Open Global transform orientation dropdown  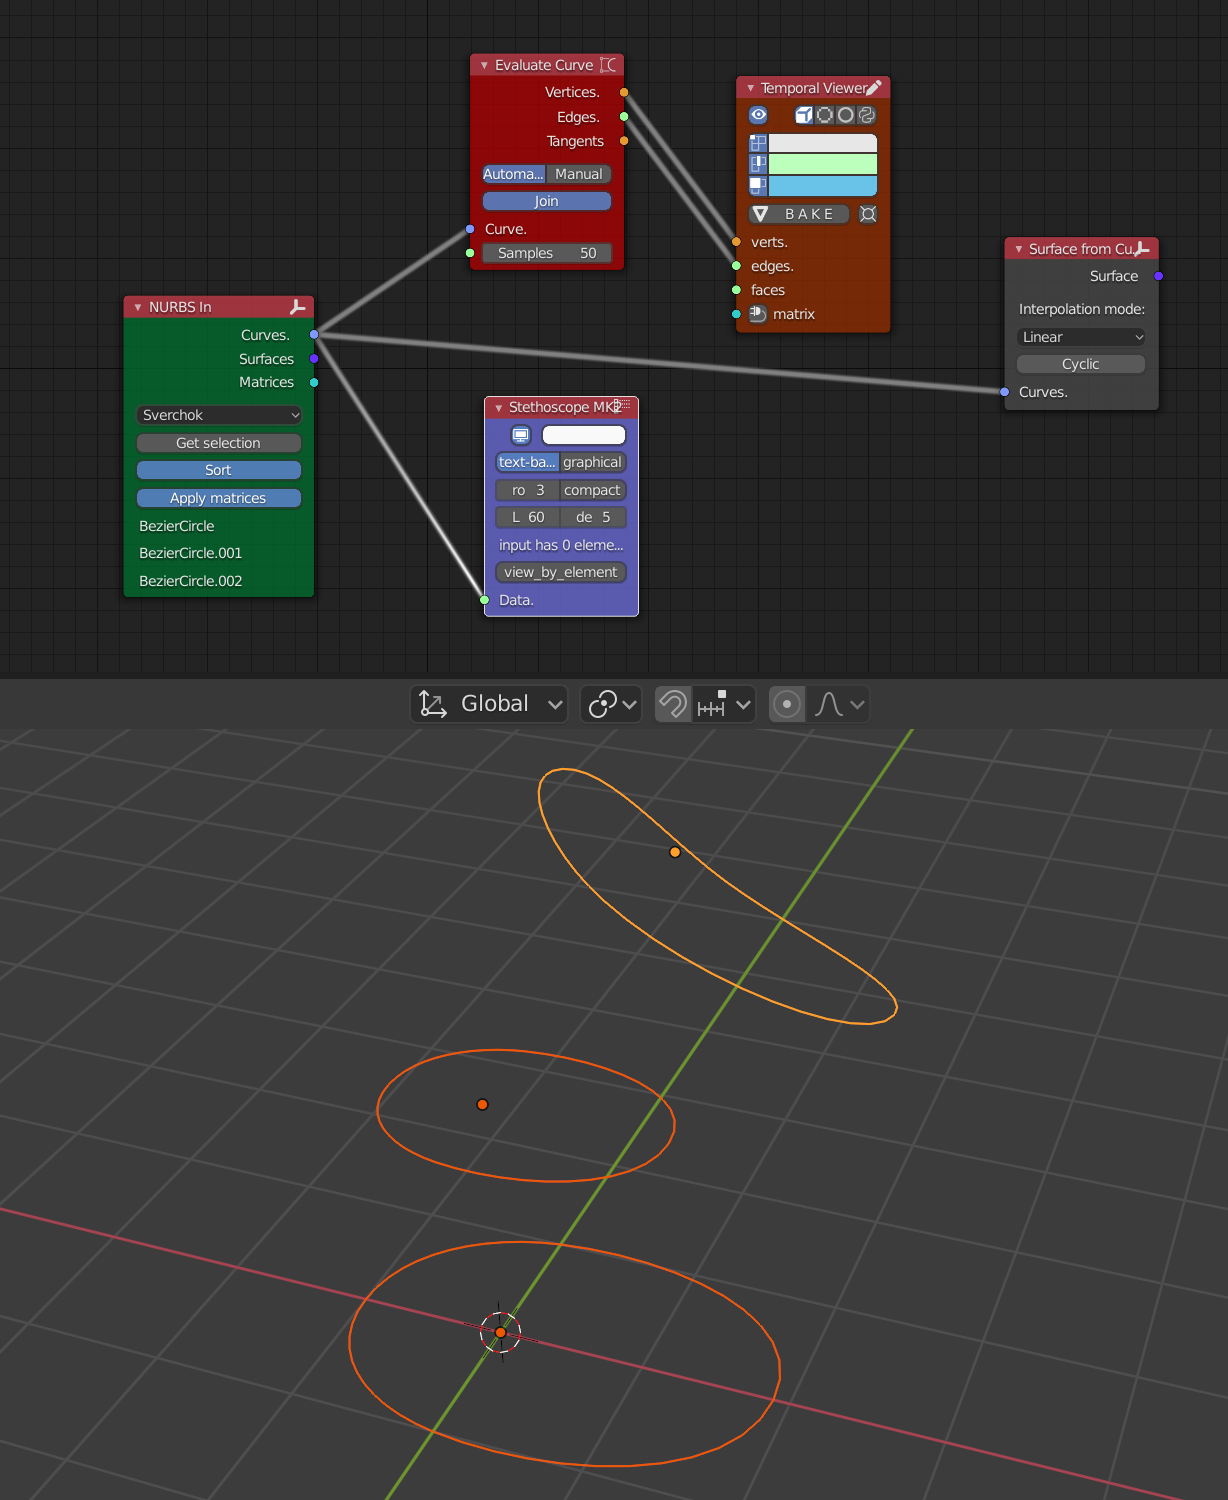click(x=489, y=704)
